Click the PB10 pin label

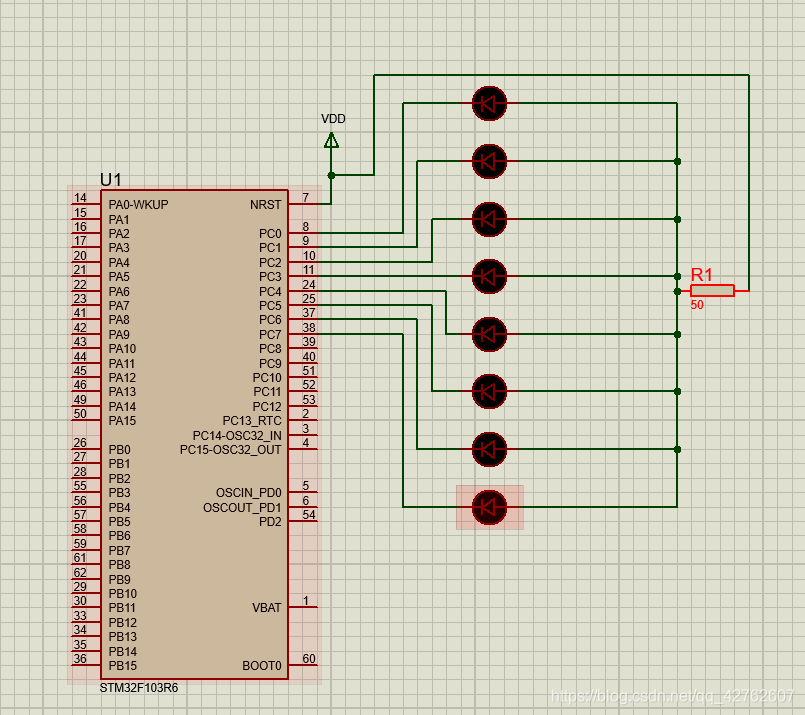point(122,594)
